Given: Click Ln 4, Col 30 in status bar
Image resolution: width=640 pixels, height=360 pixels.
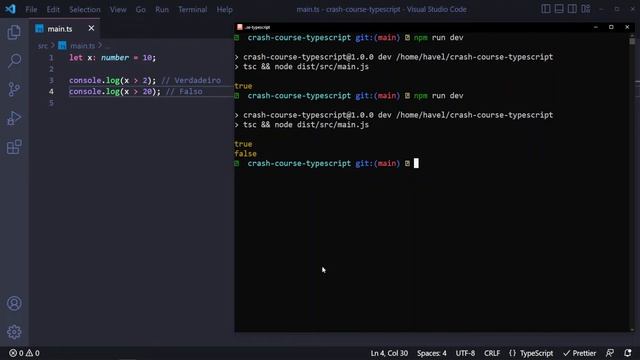Looking at the screenshot, I should [x=389, y=353].
